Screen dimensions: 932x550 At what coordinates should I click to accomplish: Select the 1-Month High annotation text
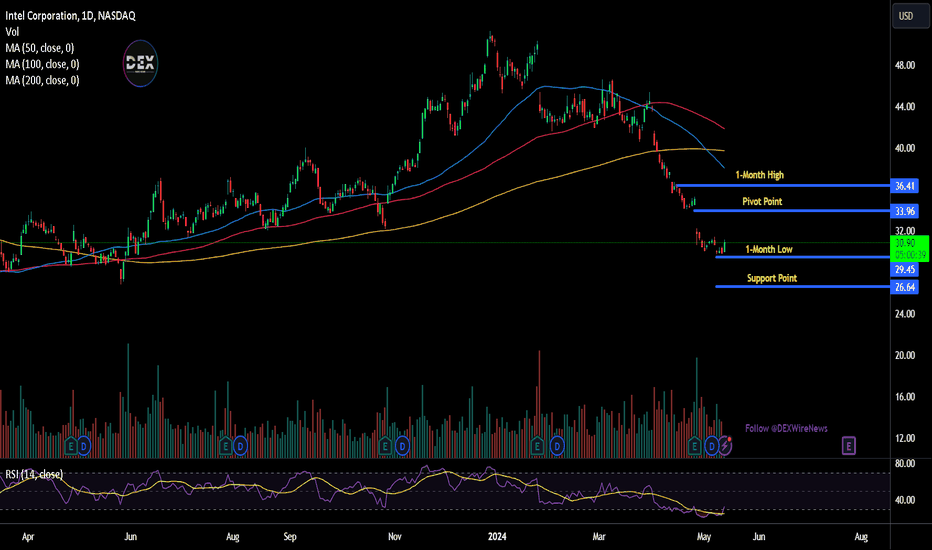pos(760,175)
